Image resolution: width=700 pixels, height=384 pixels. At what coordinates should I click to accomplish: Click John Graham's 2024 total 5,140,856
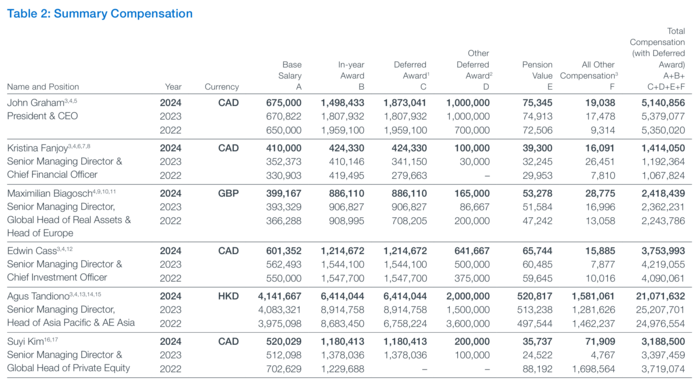click(663, 103)
